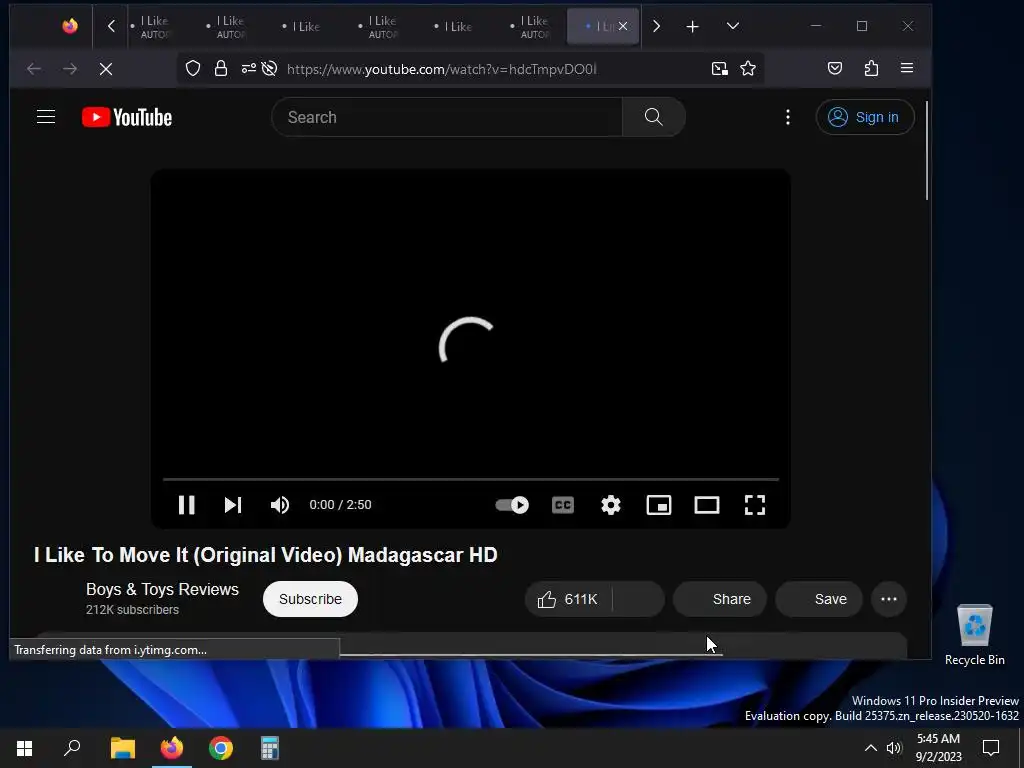Image resolution: width=1024 pixels, height=768 pixels.
Task: Open the site permissions icon
Action: (249, 69)
